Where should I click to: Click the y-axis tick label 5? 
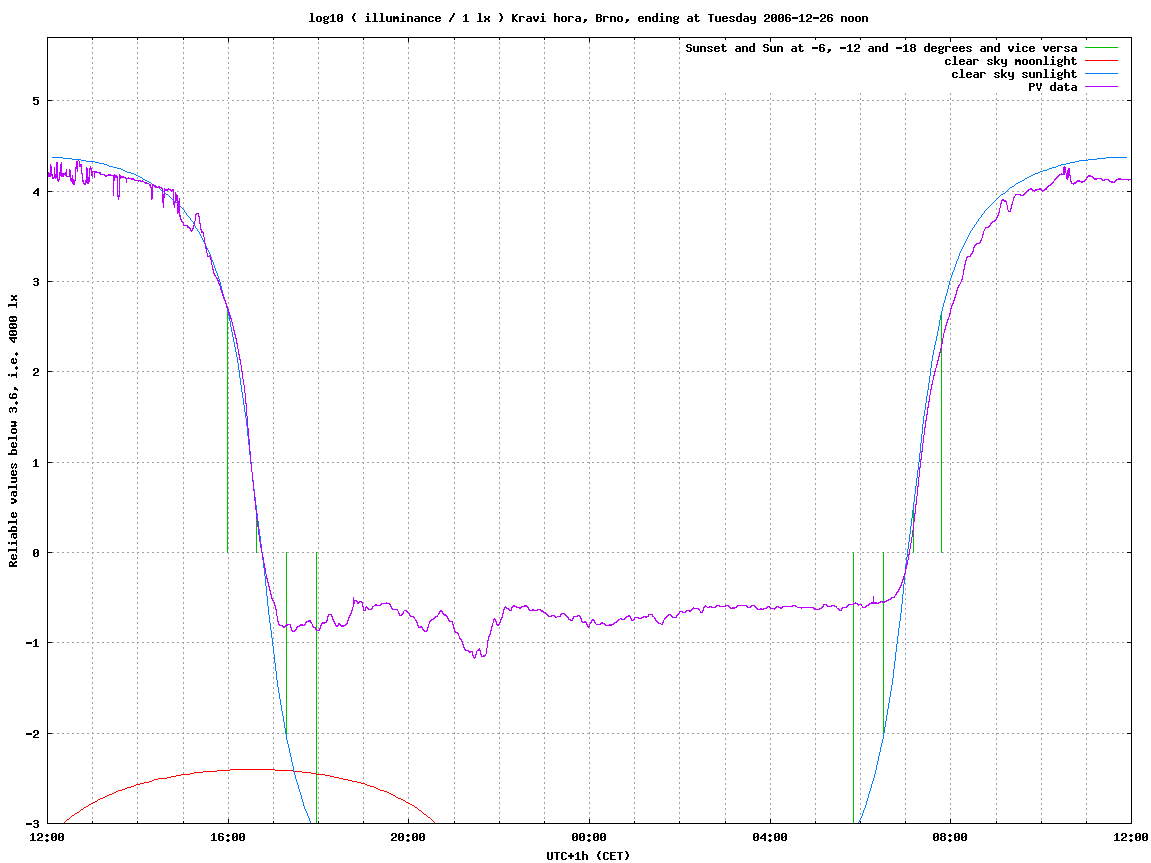[36, 101]
